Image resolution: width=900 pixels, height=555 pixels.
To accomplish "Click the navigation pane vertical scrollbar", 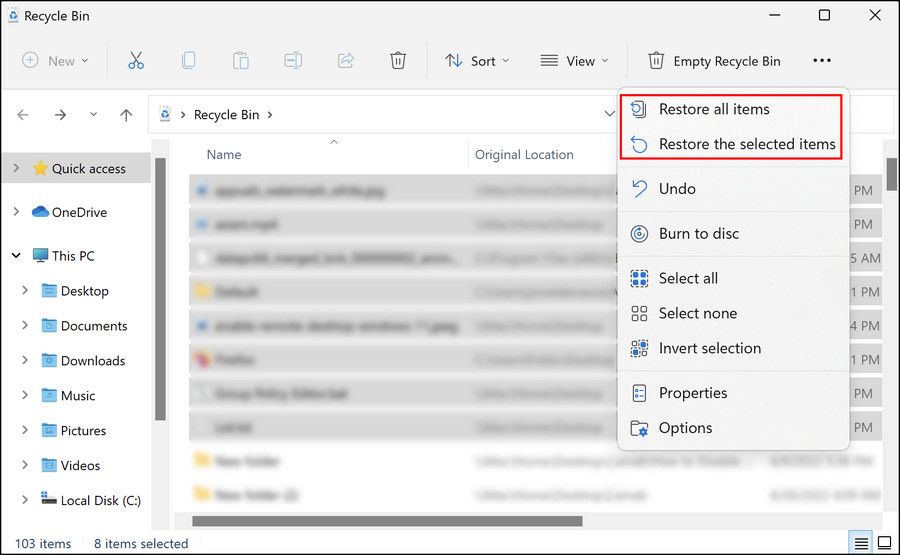I will [x=160, y=289].
